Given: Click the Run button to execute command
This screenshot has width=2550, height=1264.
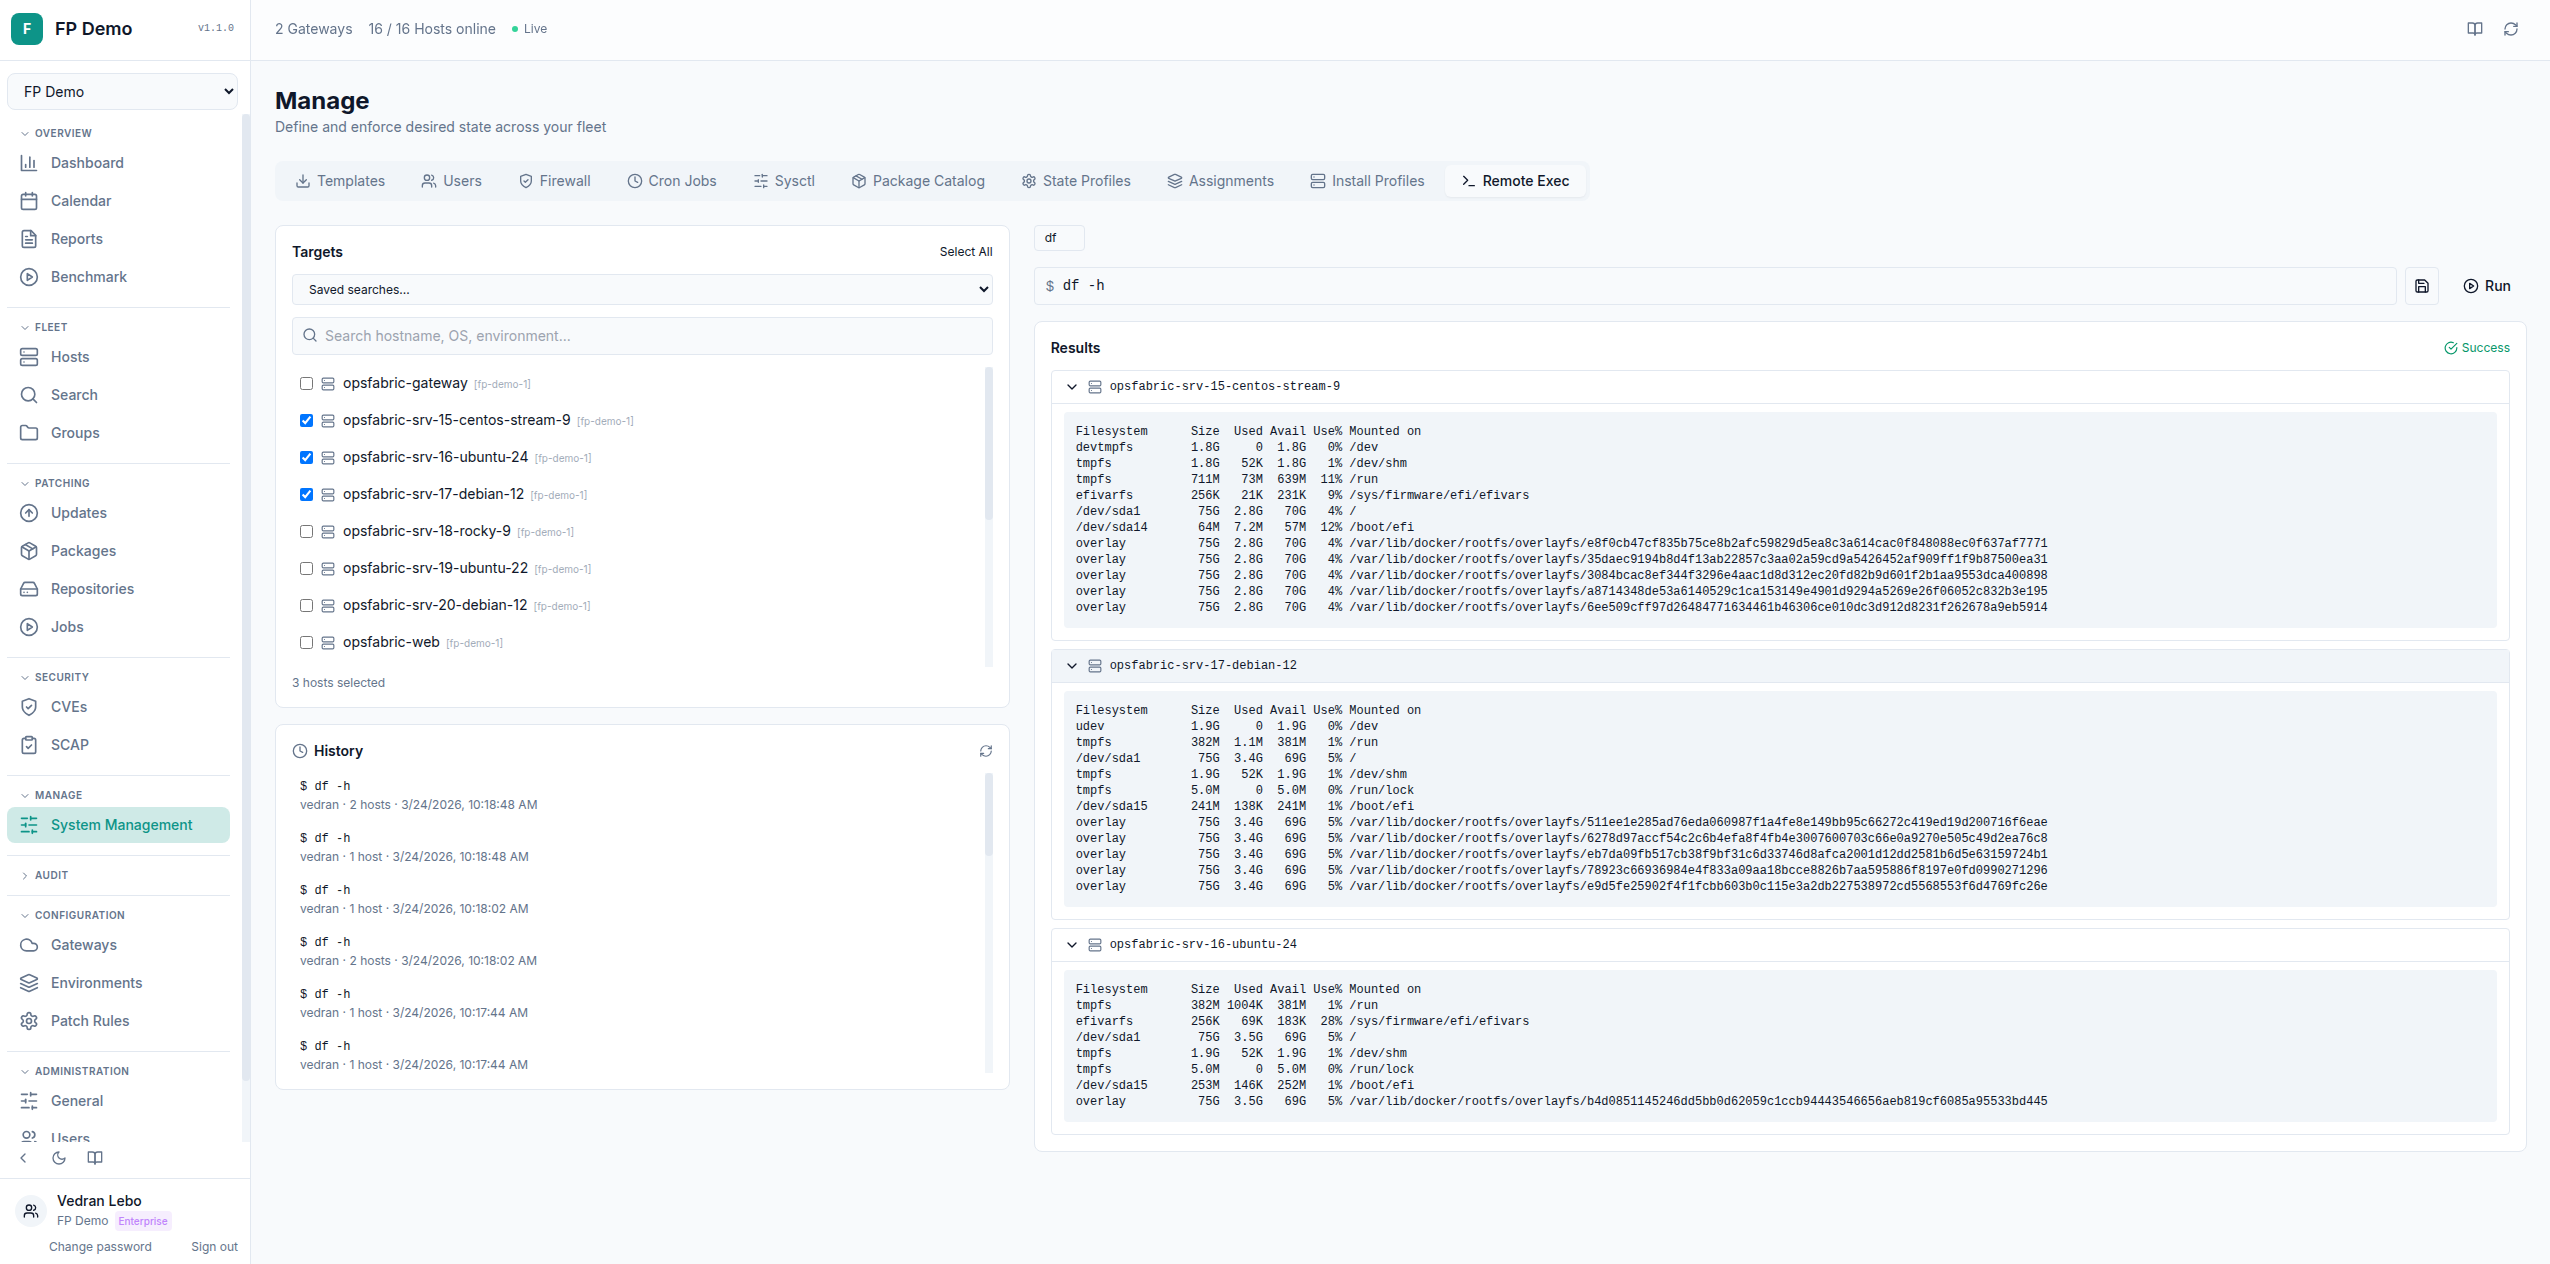Looking at the screenshot, I should 2487,286.
